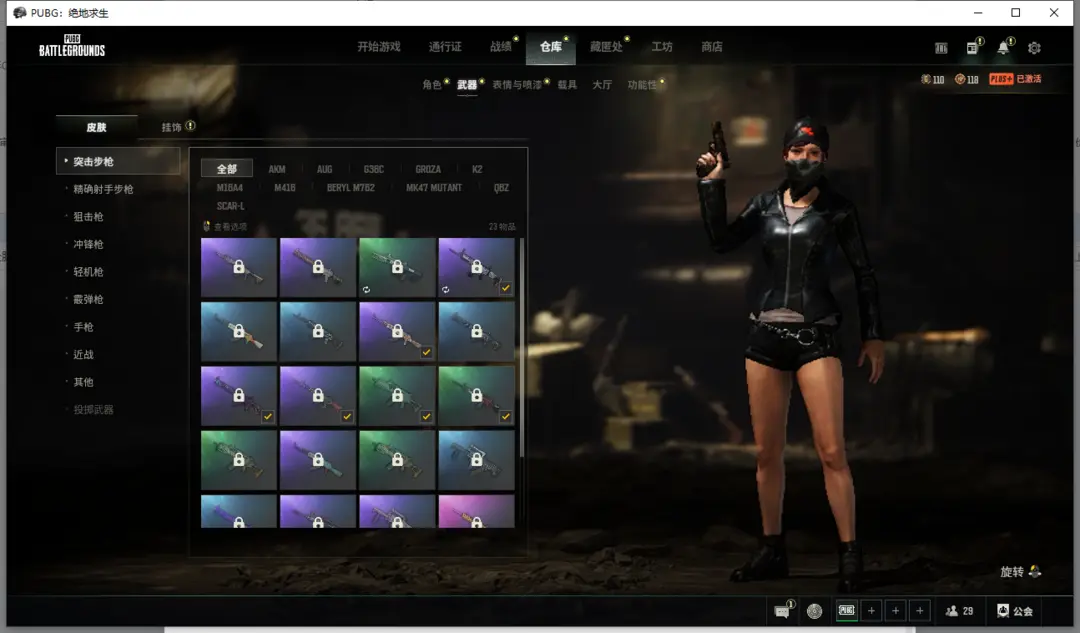1080x633 pixels.
Task: Switch to the 载具 vehicle sub-tab
Action: (567, 85)
